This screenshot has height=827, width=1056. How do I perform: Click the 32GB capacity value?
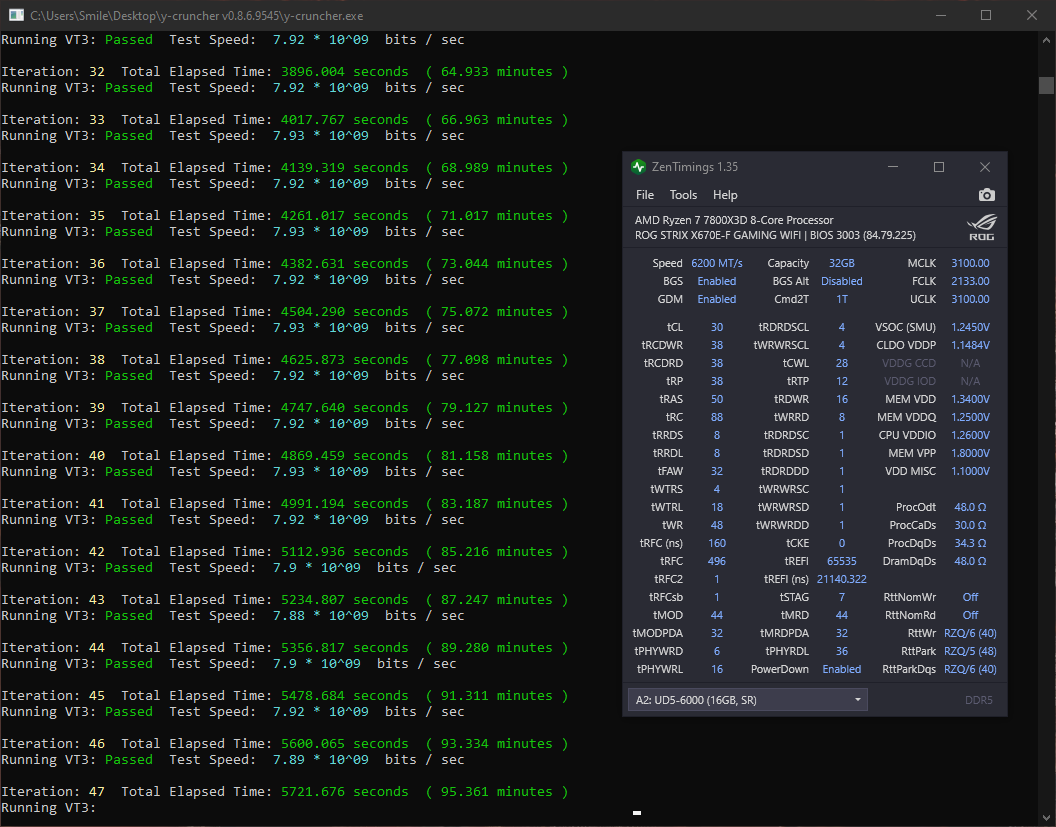[x=841, y=263]
